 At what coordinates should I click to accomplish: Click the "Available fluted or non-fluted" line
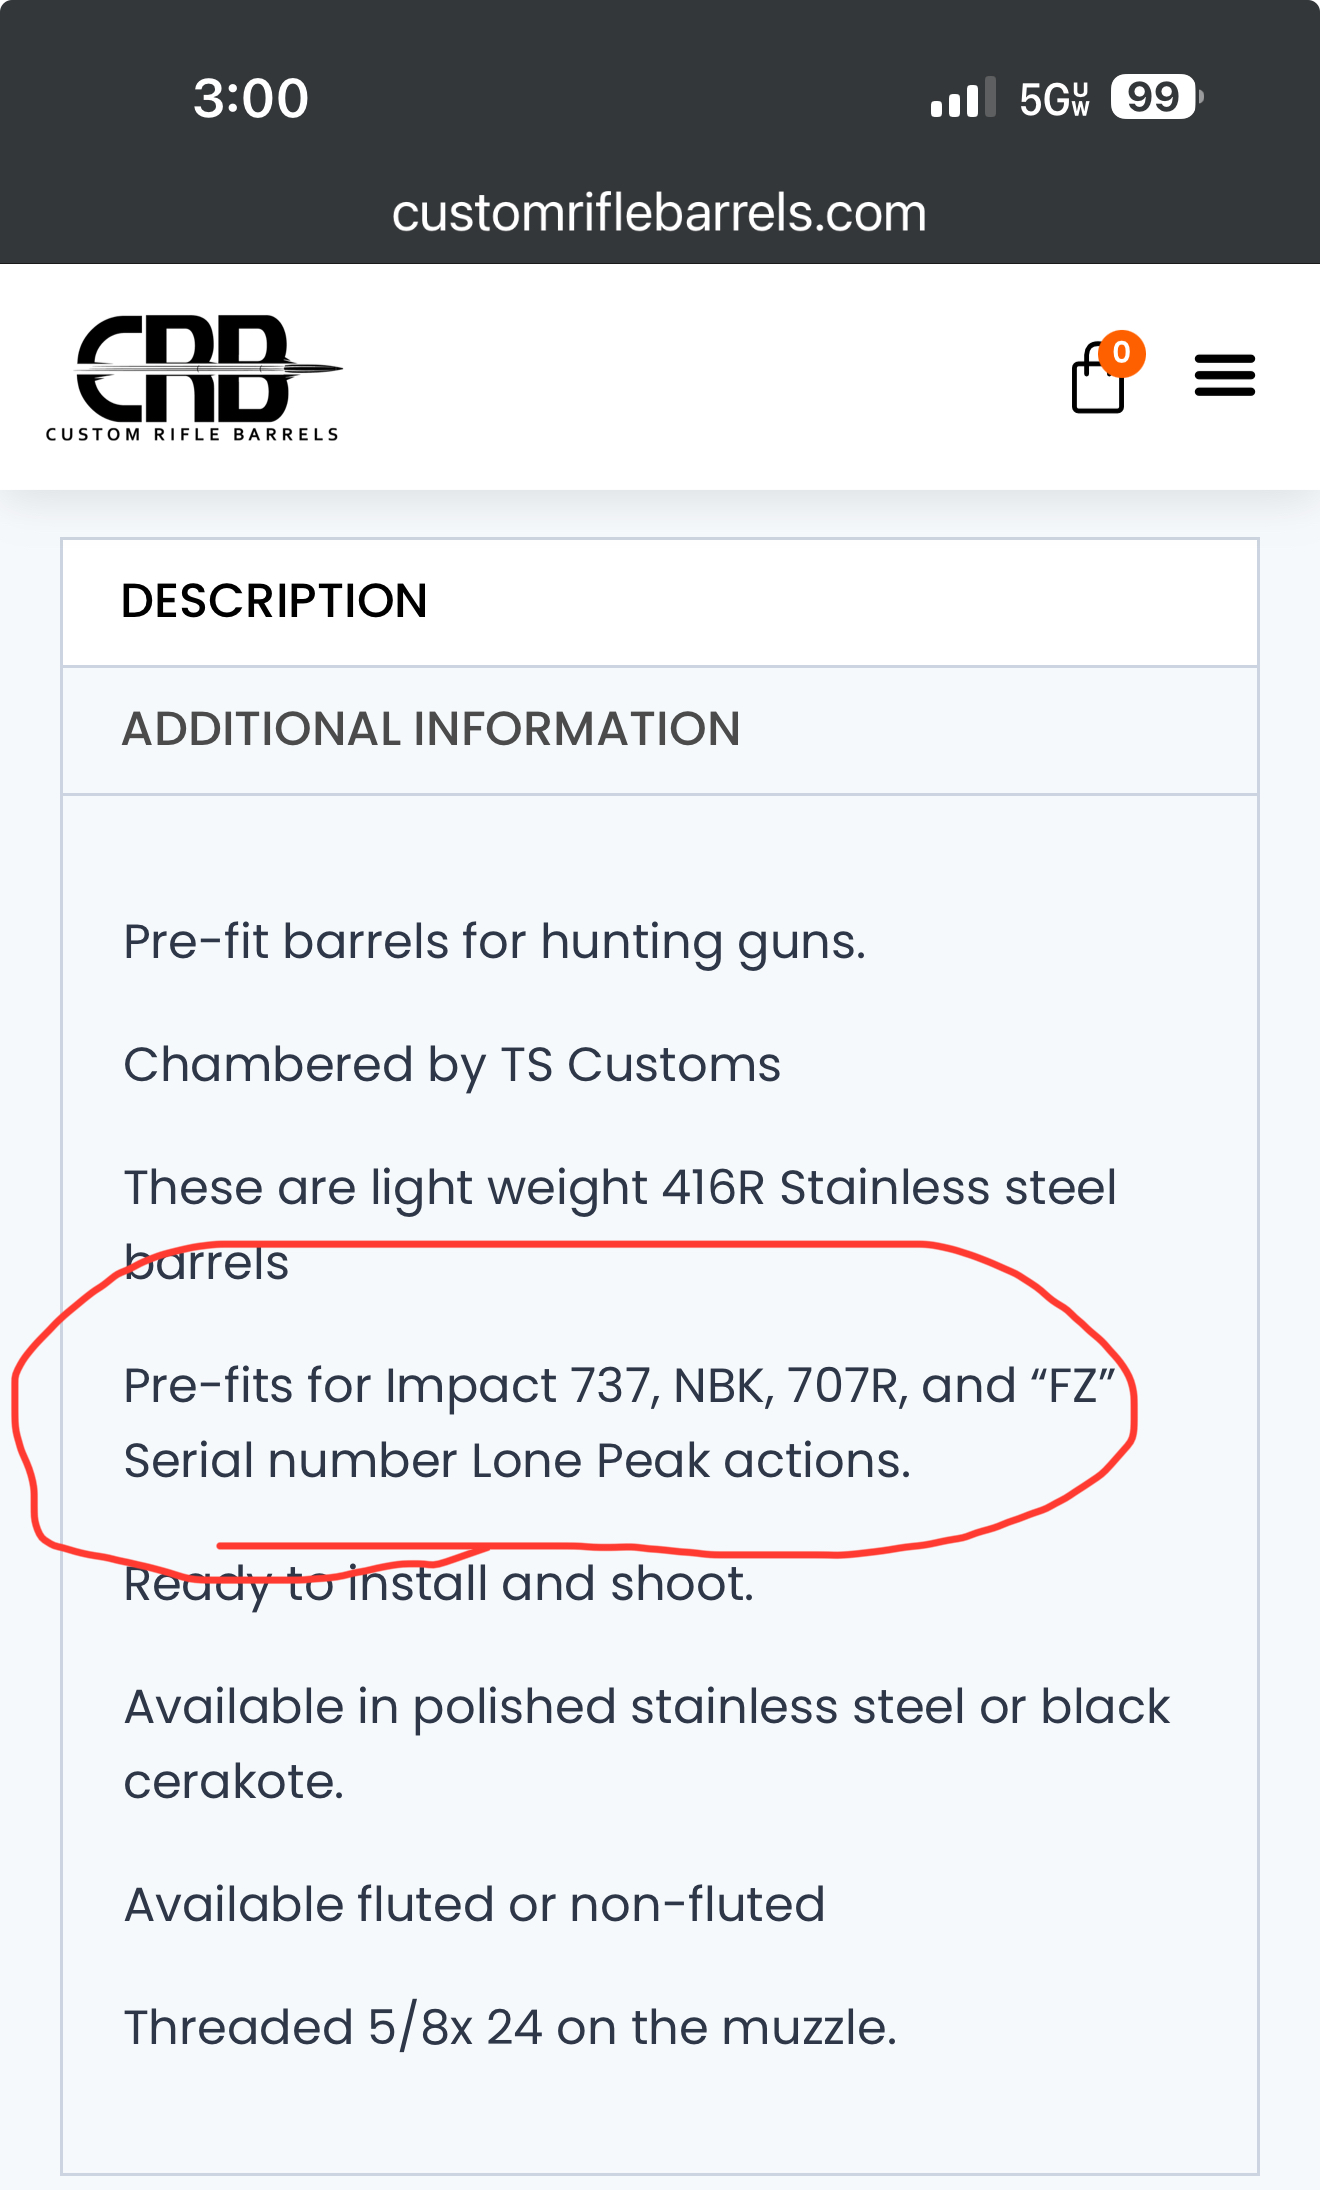474,1905
